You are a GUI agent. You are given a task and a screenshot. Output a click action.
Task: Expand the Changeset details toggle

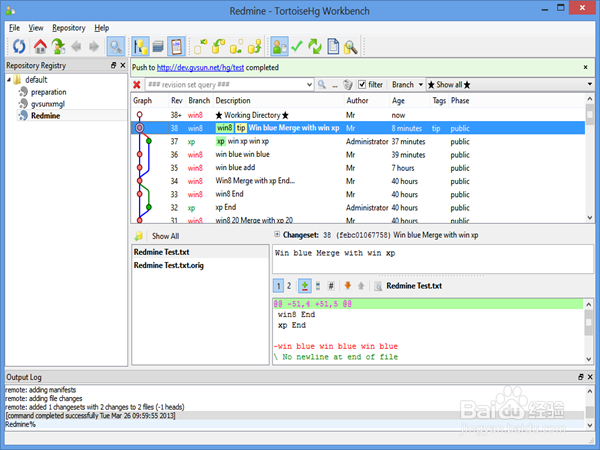click(277, 234)
